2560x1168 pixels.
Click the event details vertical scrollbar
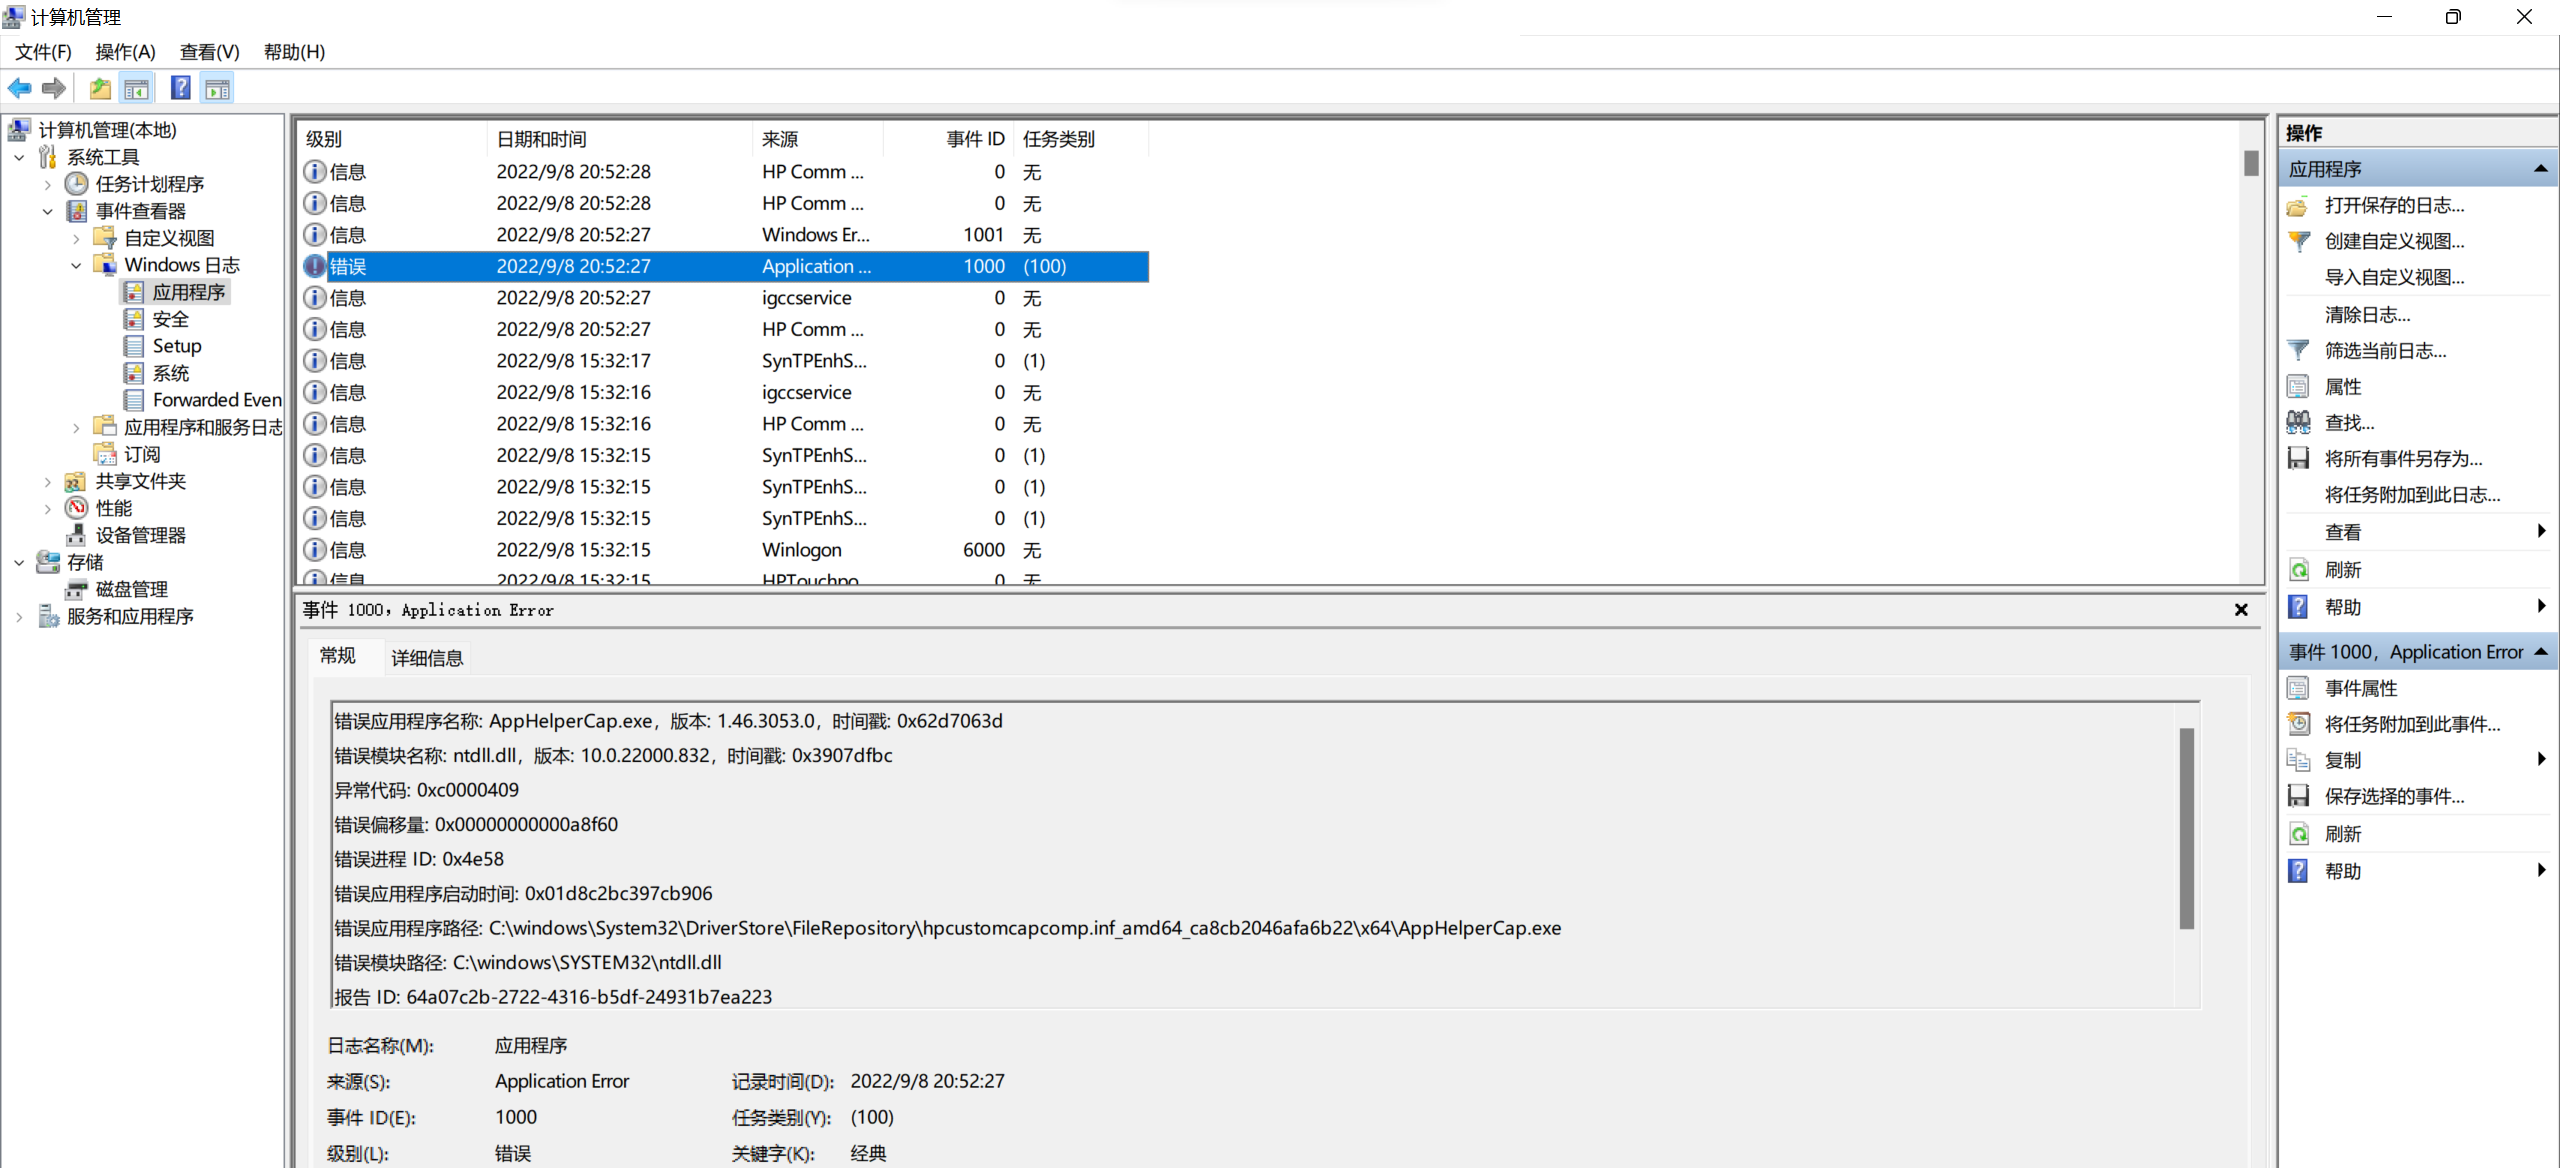tap(2187, 828)
